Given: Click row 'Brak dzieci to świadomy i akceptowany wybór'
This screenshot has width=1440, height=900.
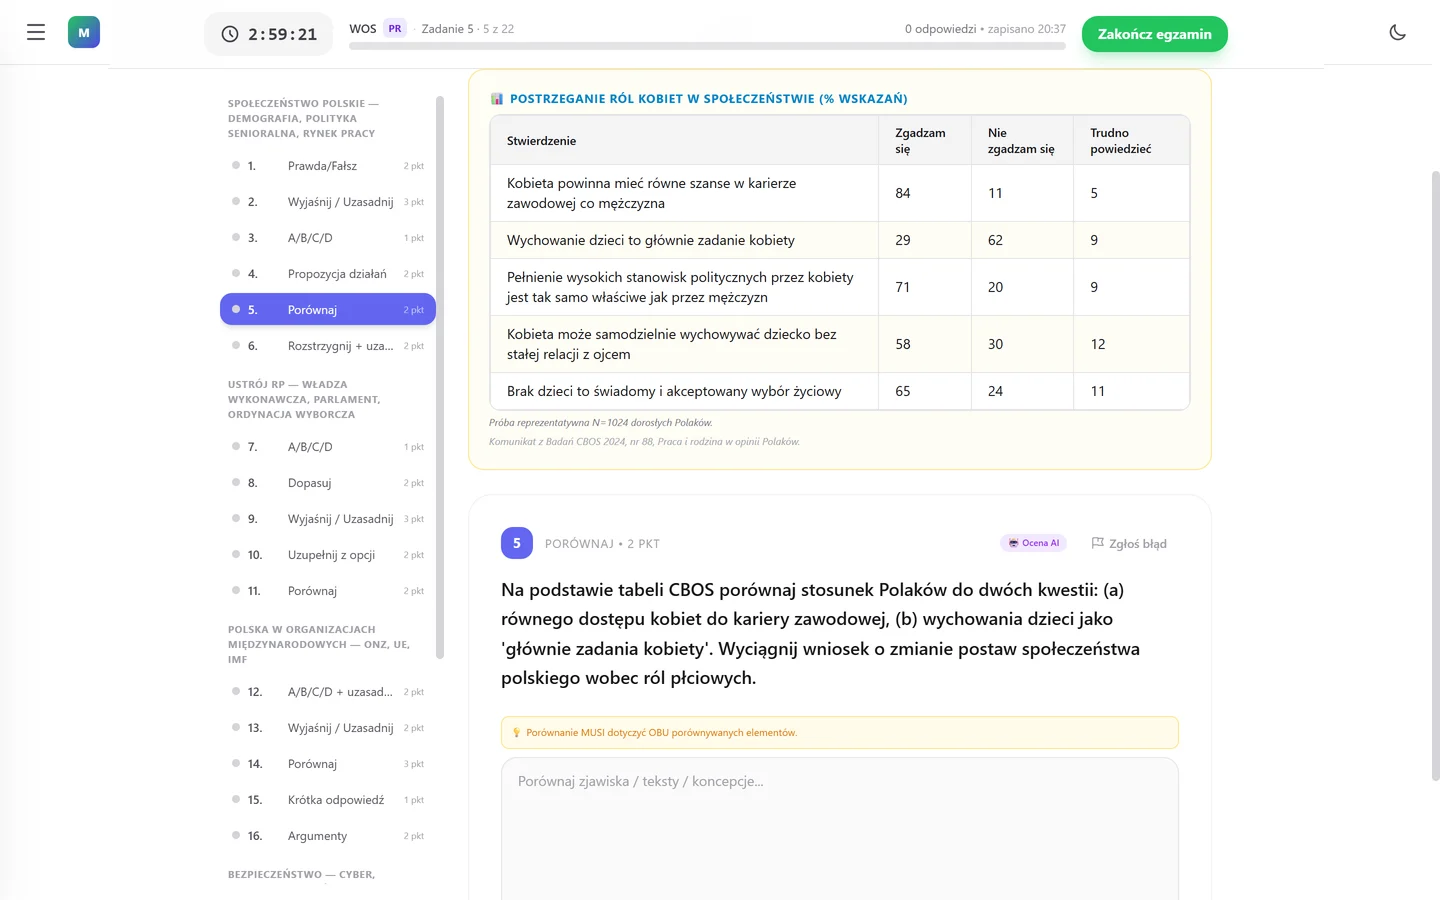Looking at the screenshot, I should click(840, 391).
